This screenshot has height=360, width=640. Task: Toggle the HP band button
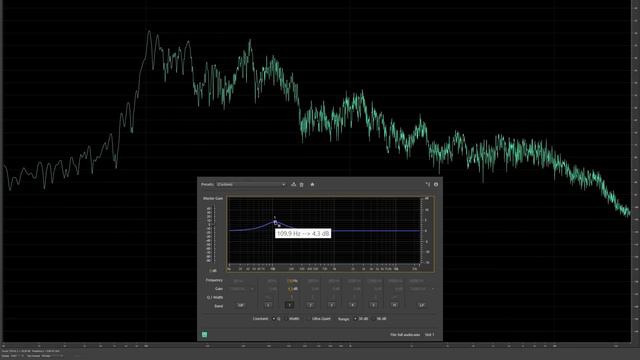[240, 305]
